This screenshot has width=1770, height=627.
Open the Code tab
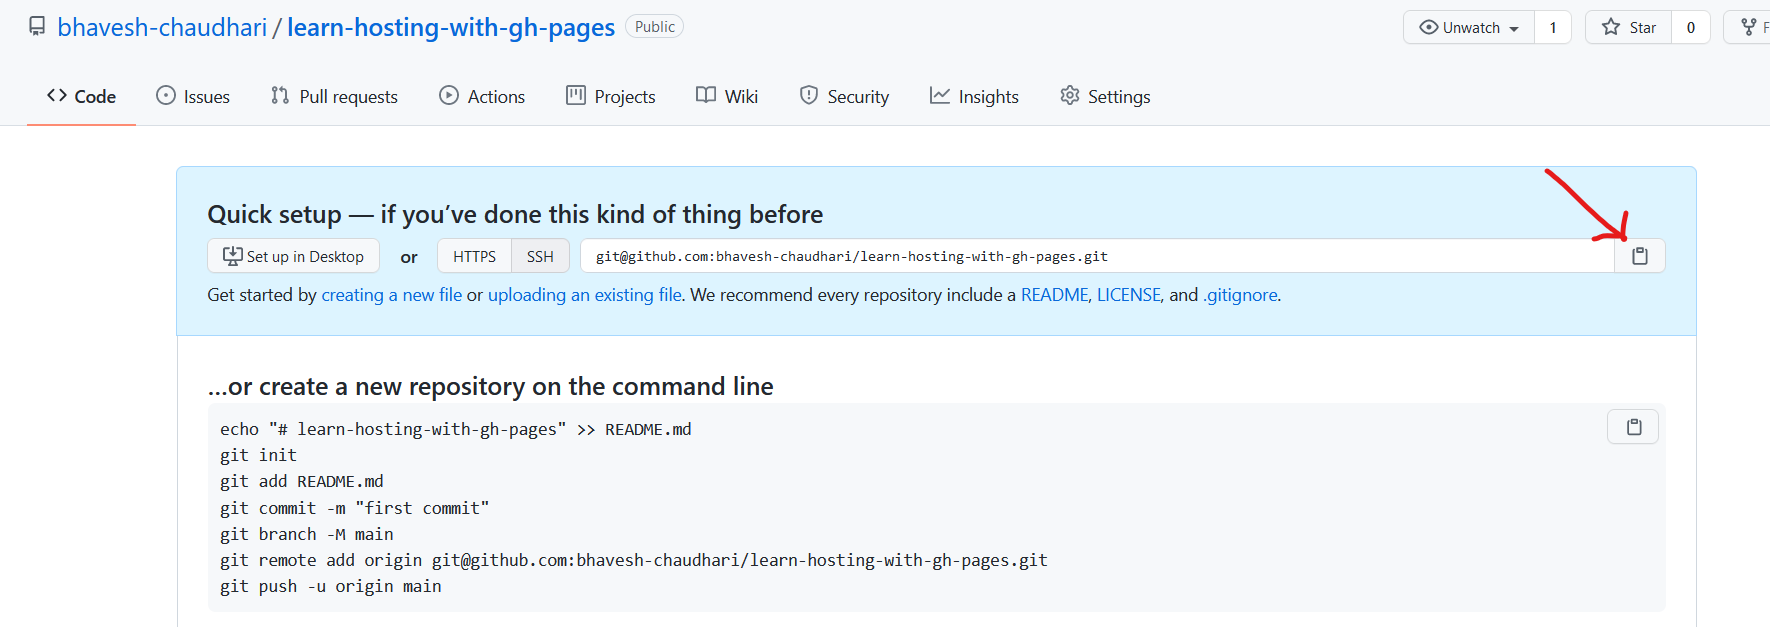(x=81, y=96)
